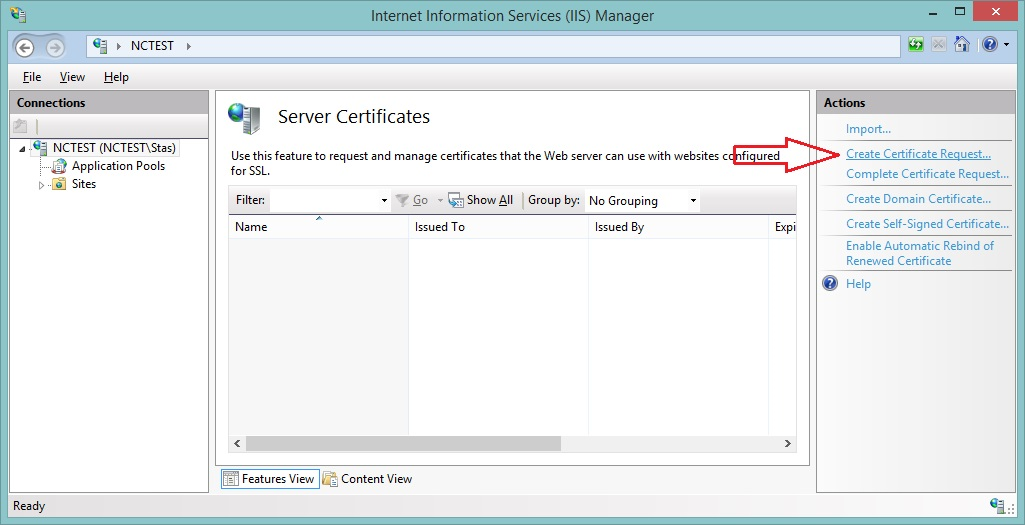1025x525 pixels.
Task: Open the Filter field dropdown arrow
Action: [x=384, y=201]
